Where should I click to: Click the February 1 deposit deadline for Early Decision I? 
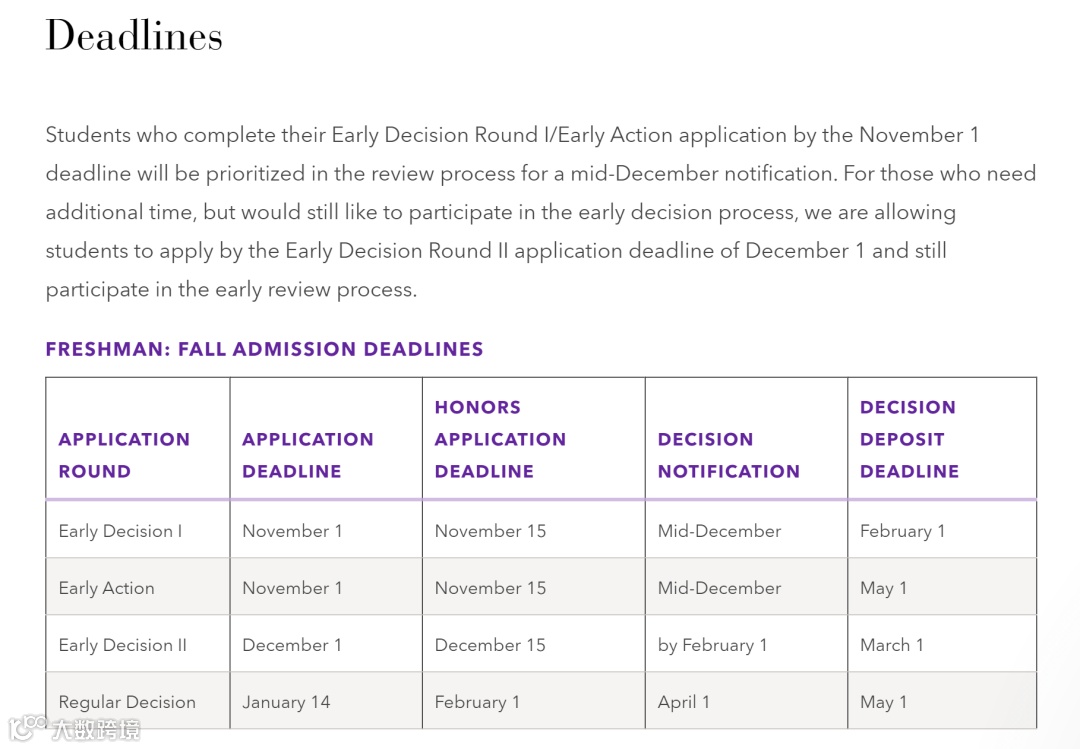pos(902,531)
